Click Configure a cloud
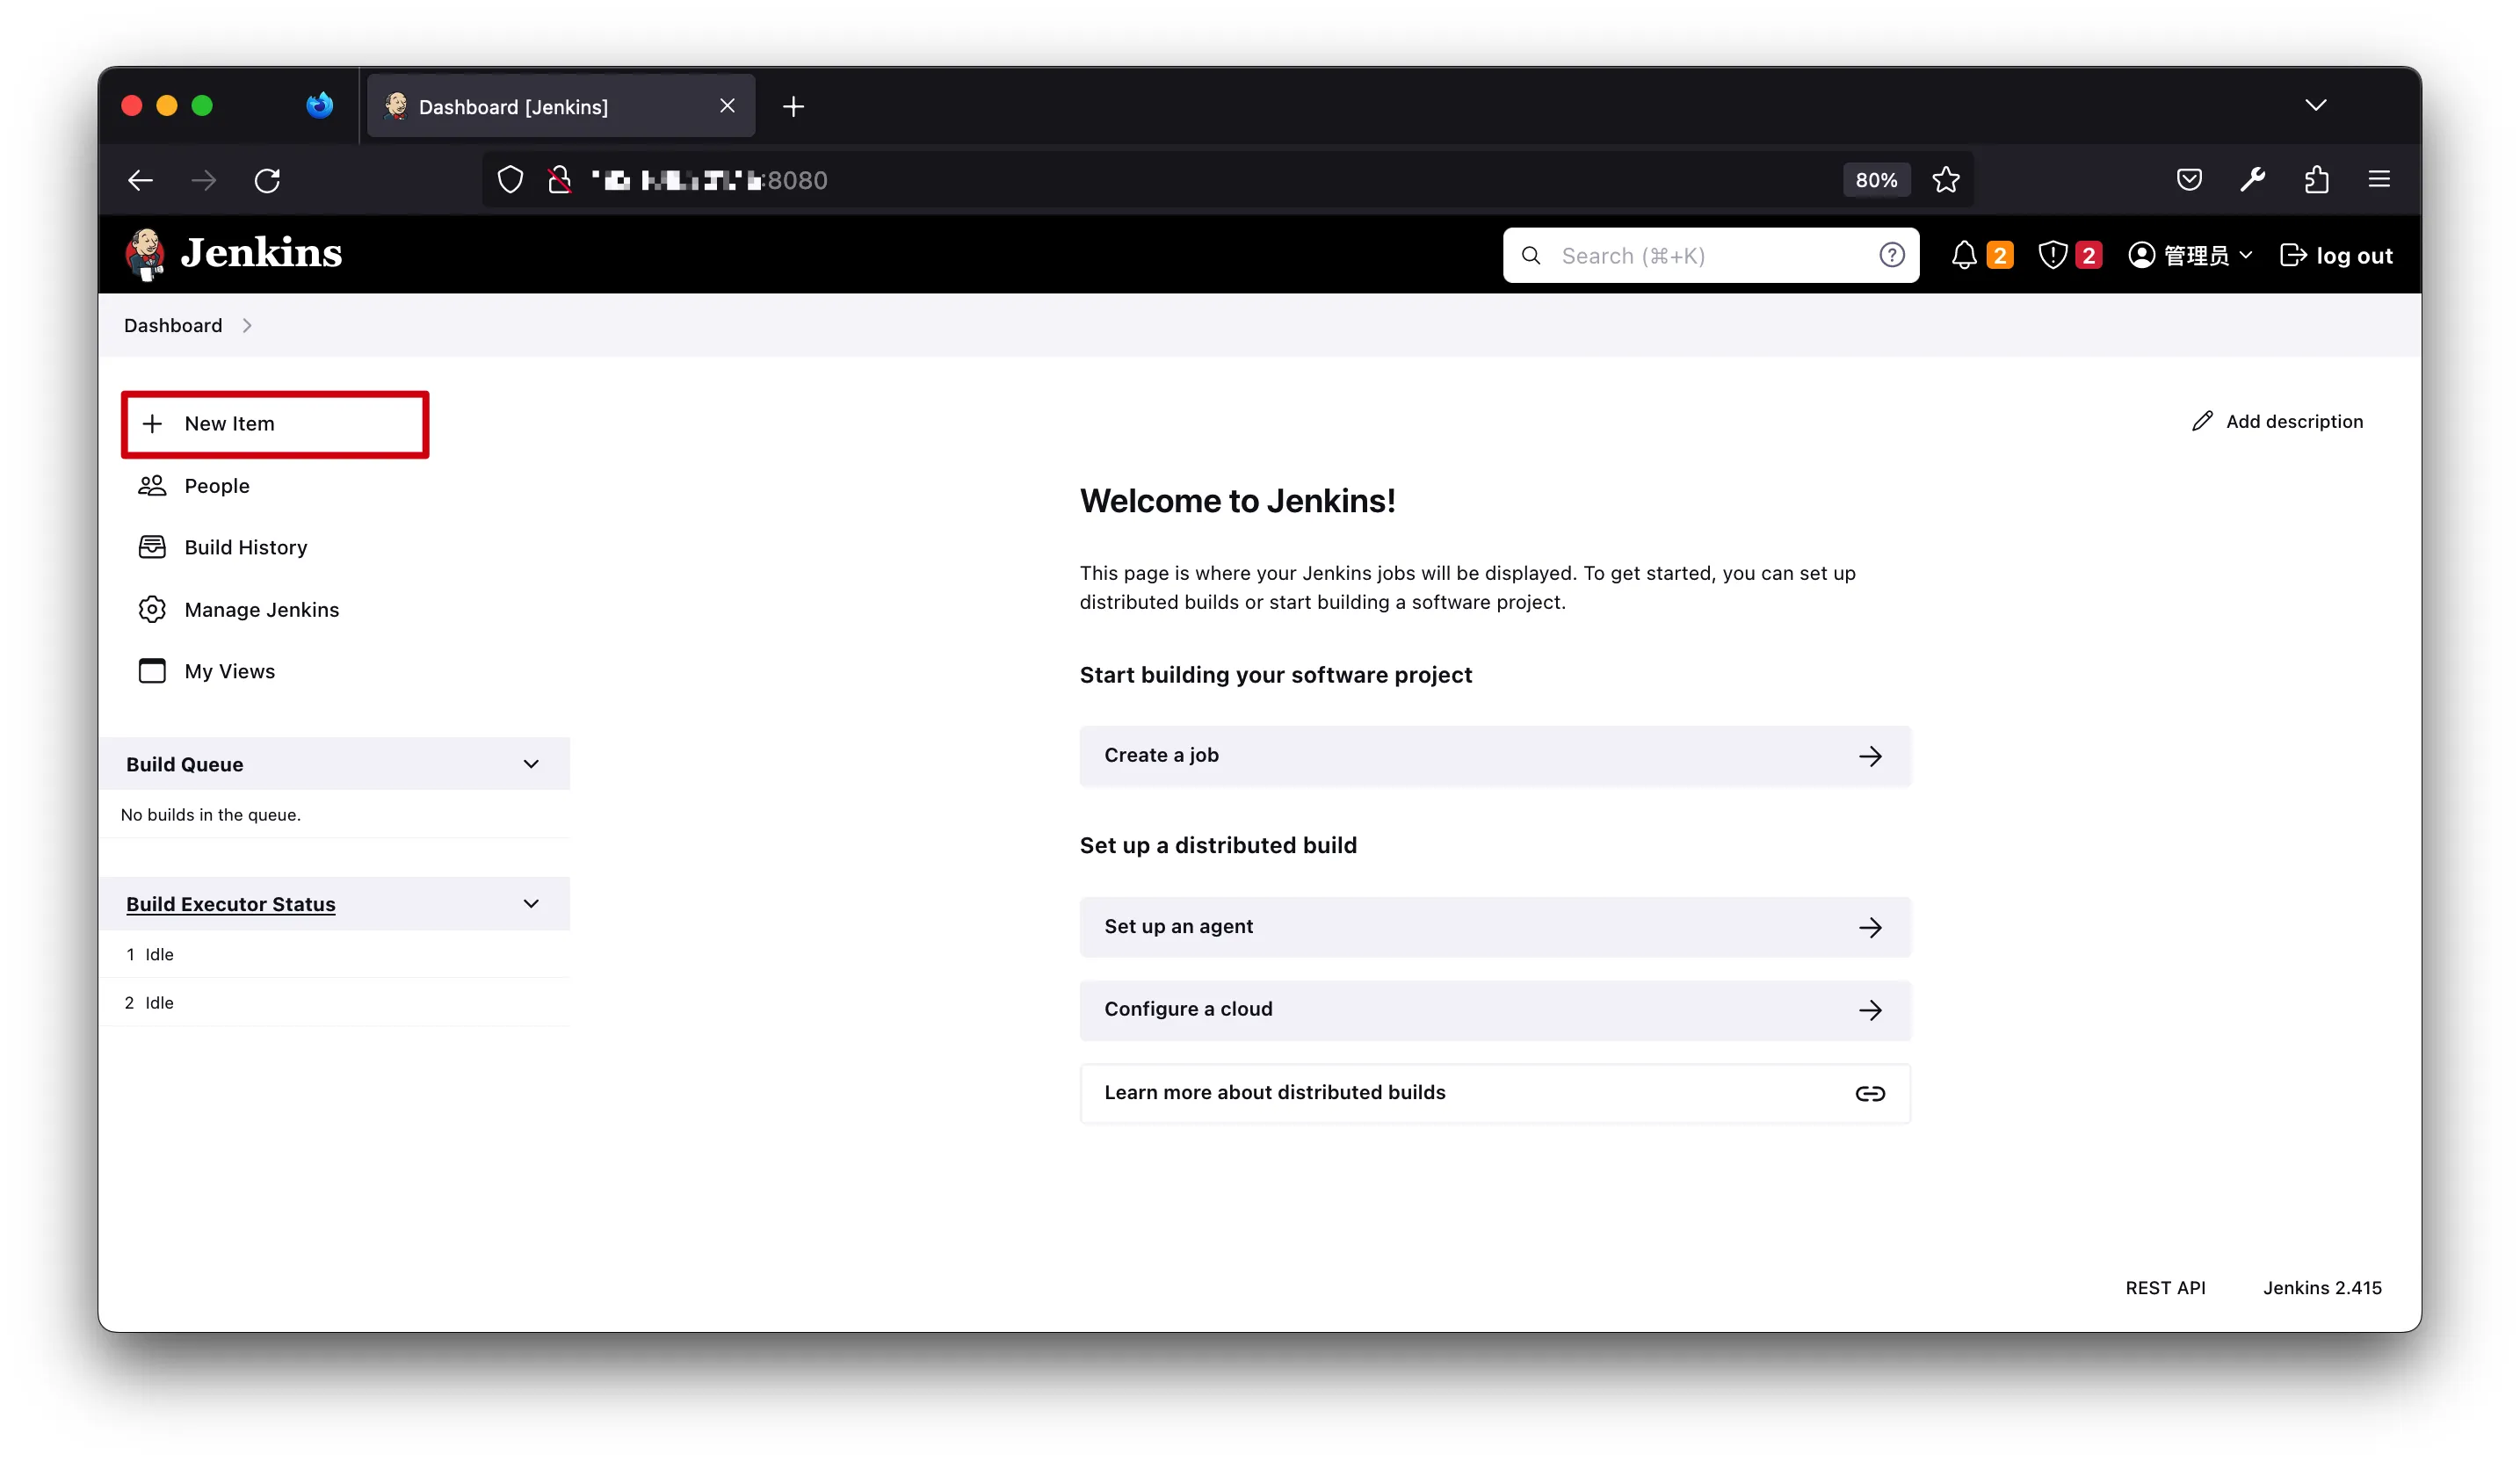Screen dimensions: 2520x1462 tap(1495, 1010)
